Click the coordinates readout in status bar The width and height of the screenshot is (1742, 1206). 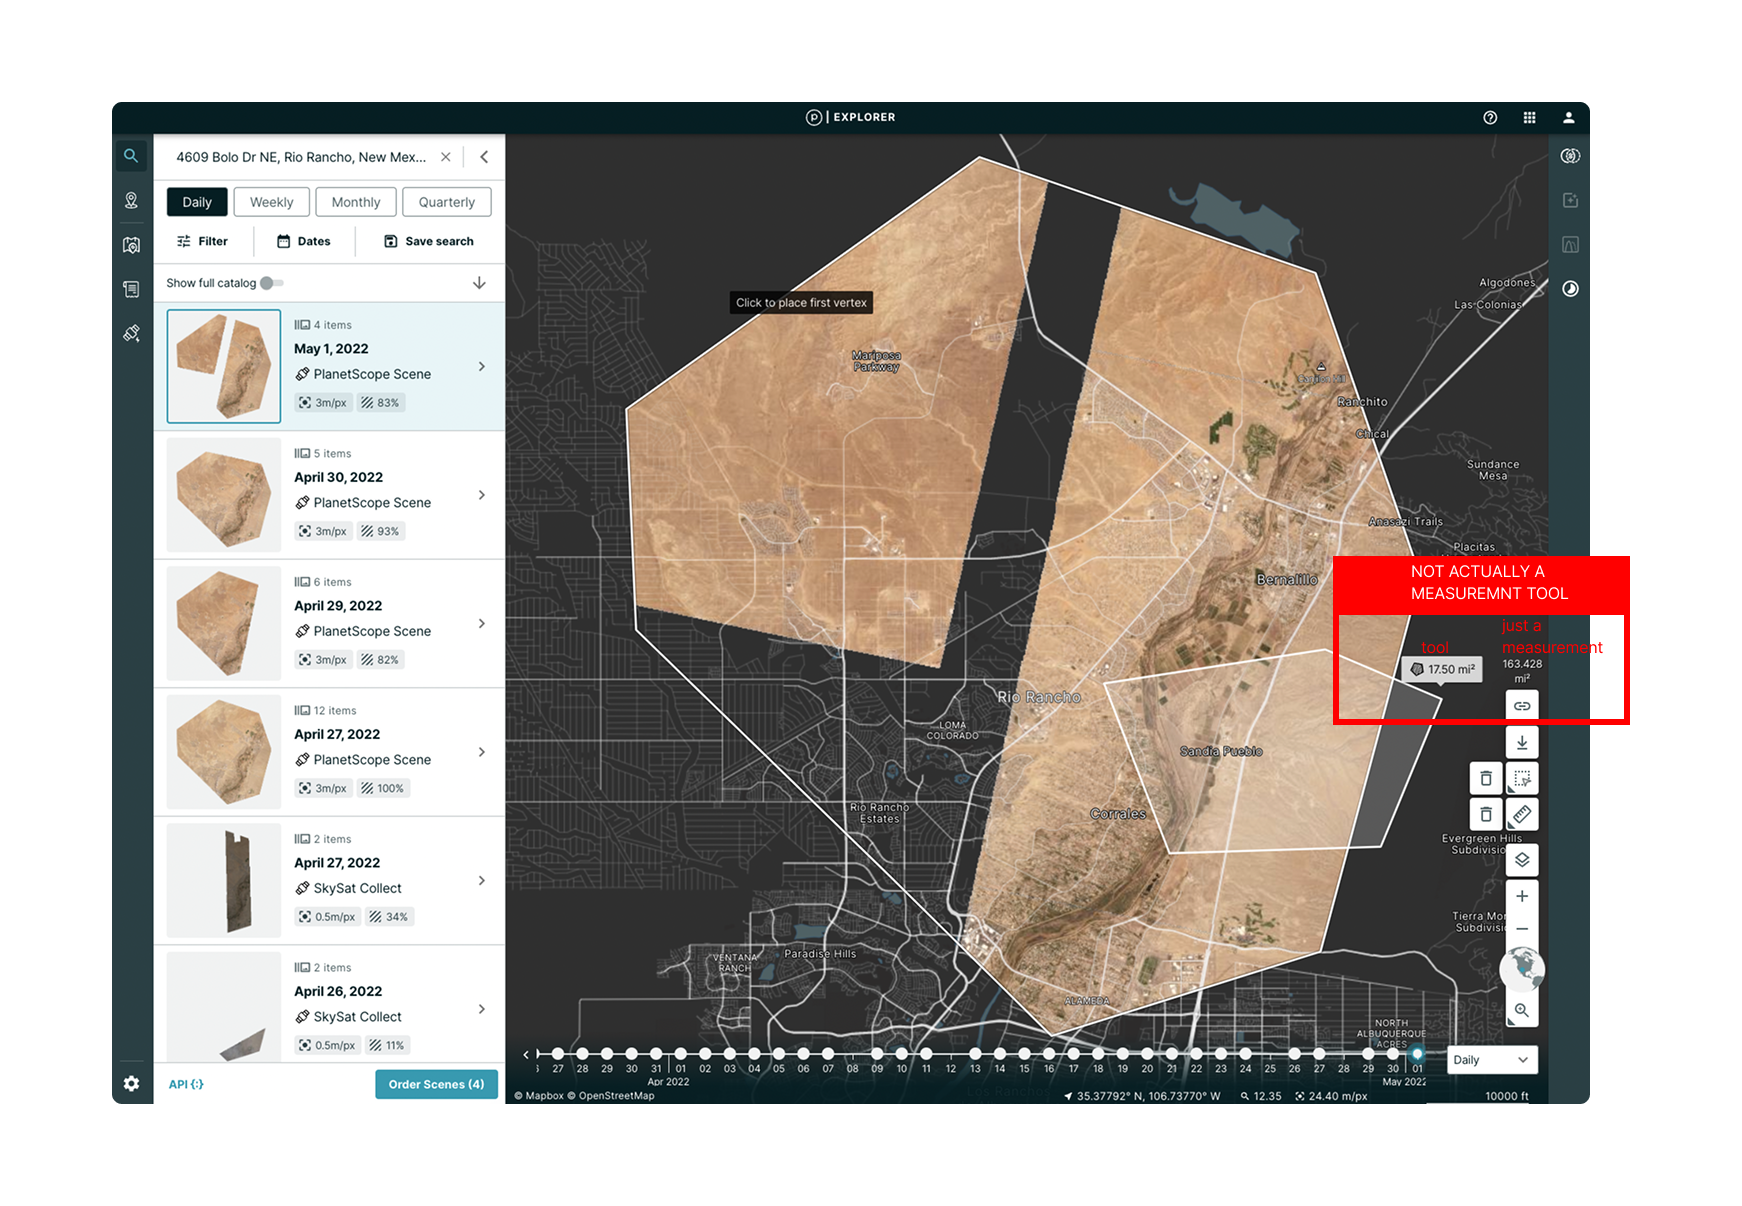tap(1142, 1096)
